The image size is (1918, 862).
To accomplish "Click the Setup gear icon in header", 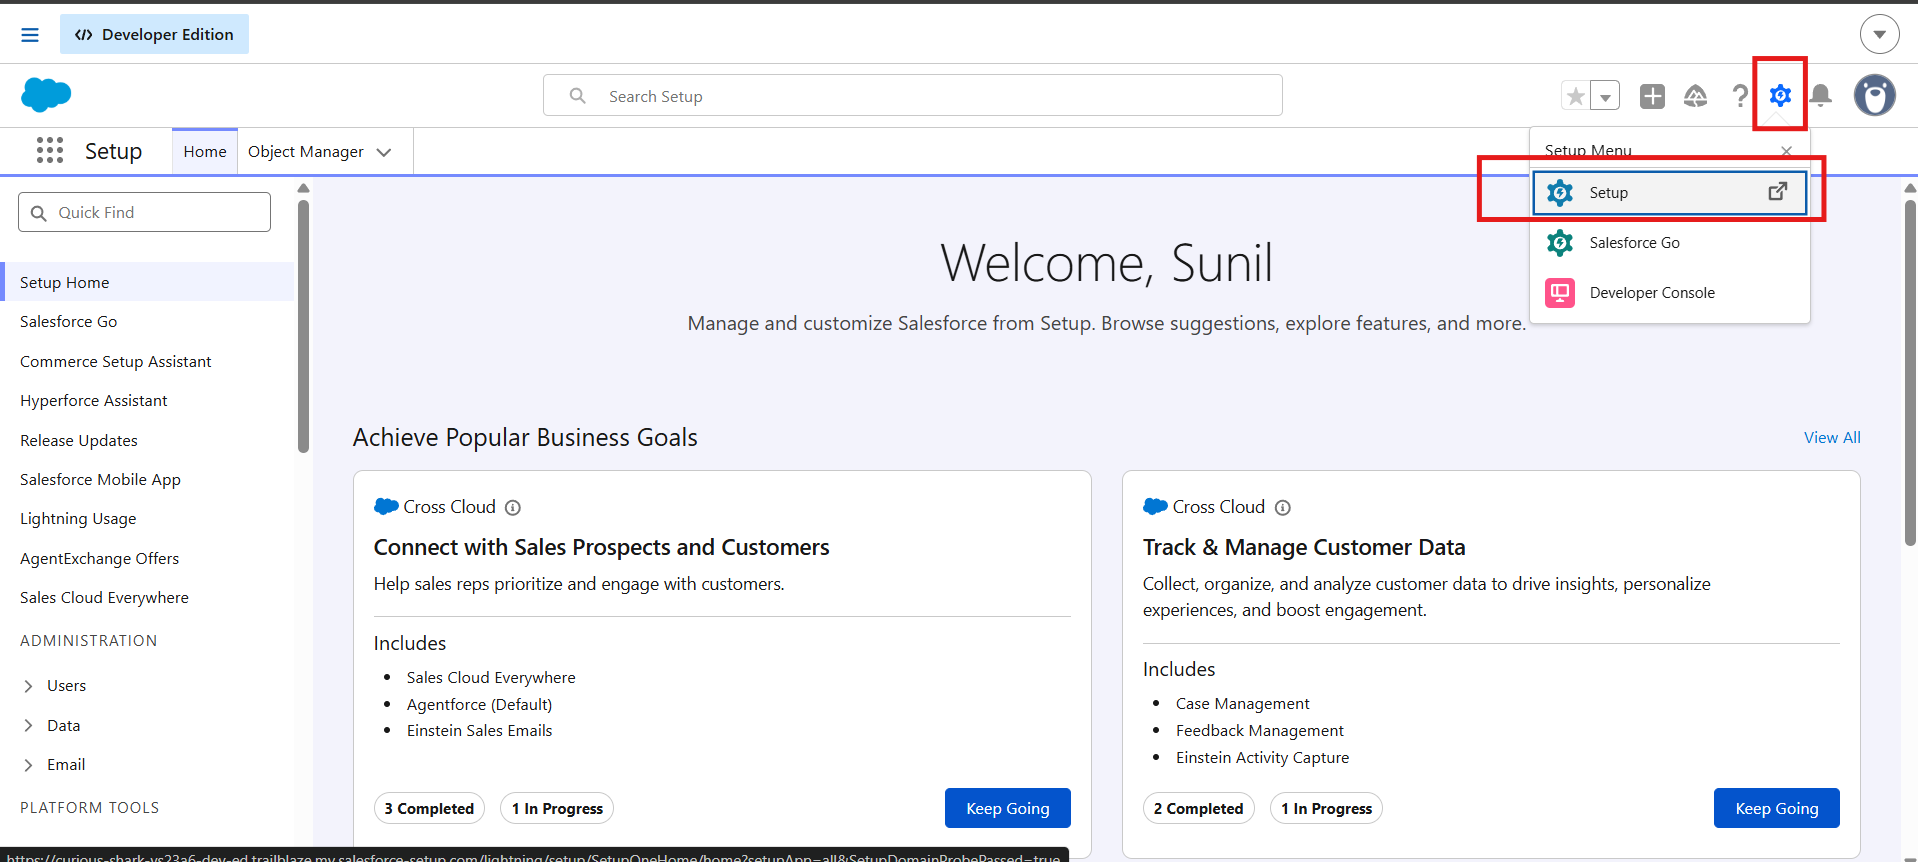I will (x=1780, y=95).
